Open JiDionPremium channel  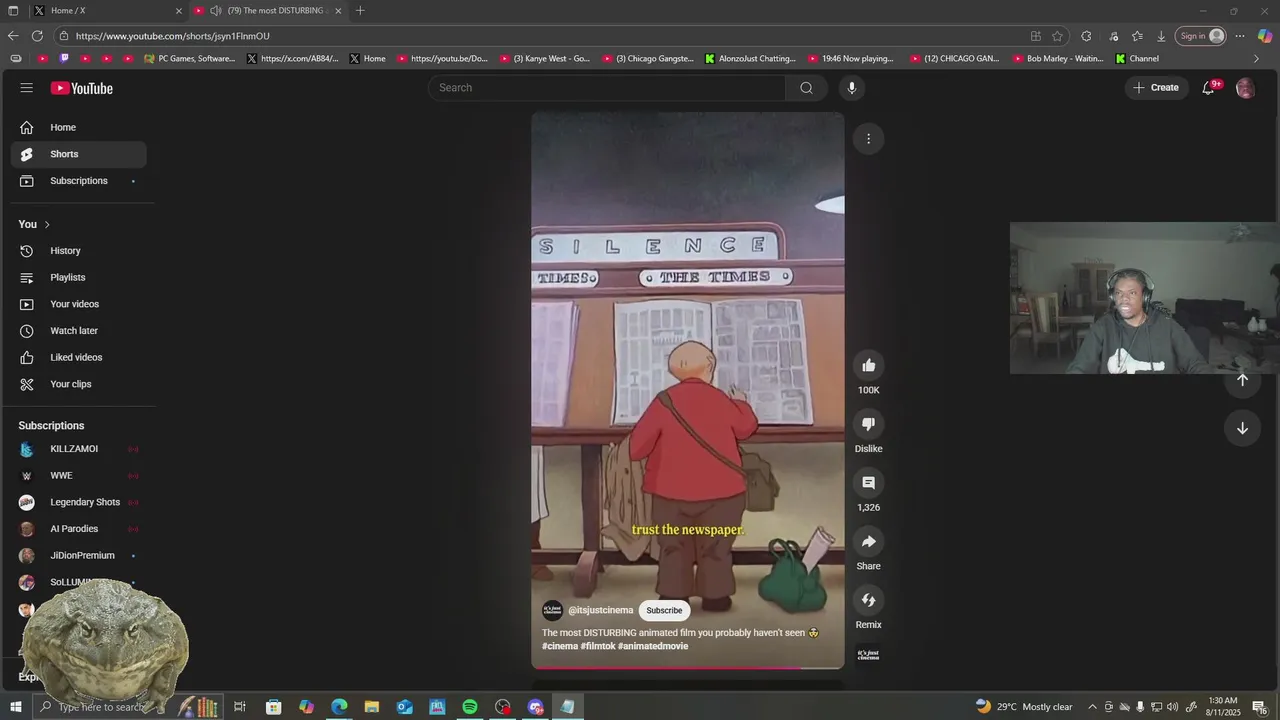78,556
